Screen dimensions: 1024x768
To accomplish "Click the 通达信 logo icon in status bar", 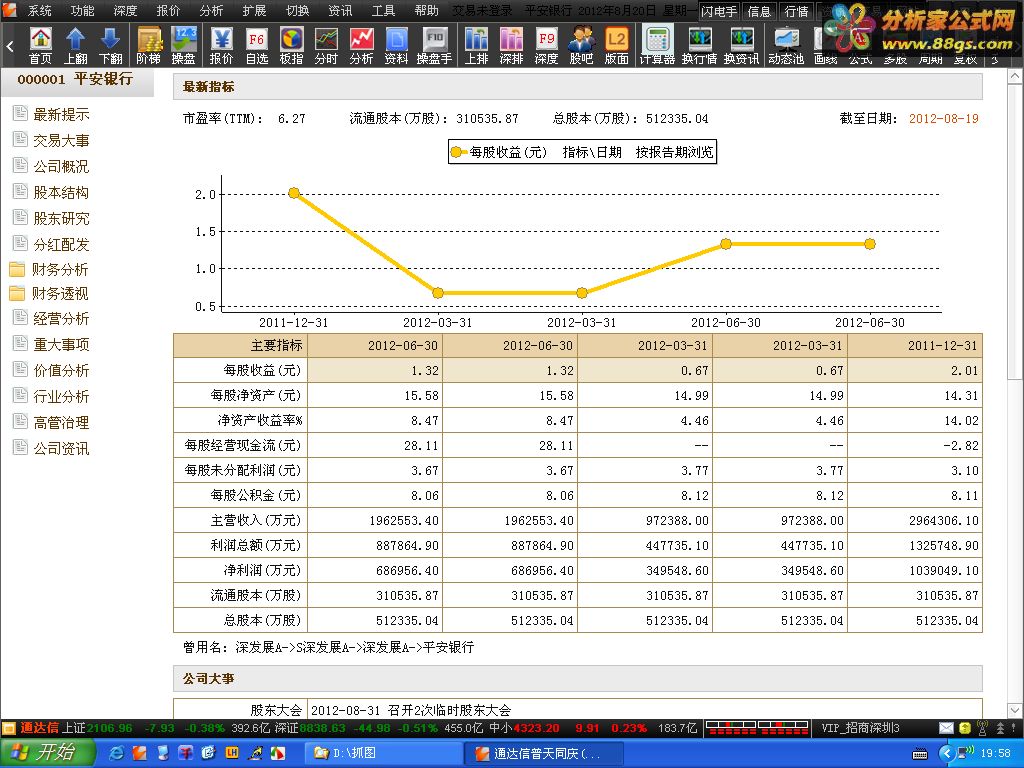I will tap(8, 728).
